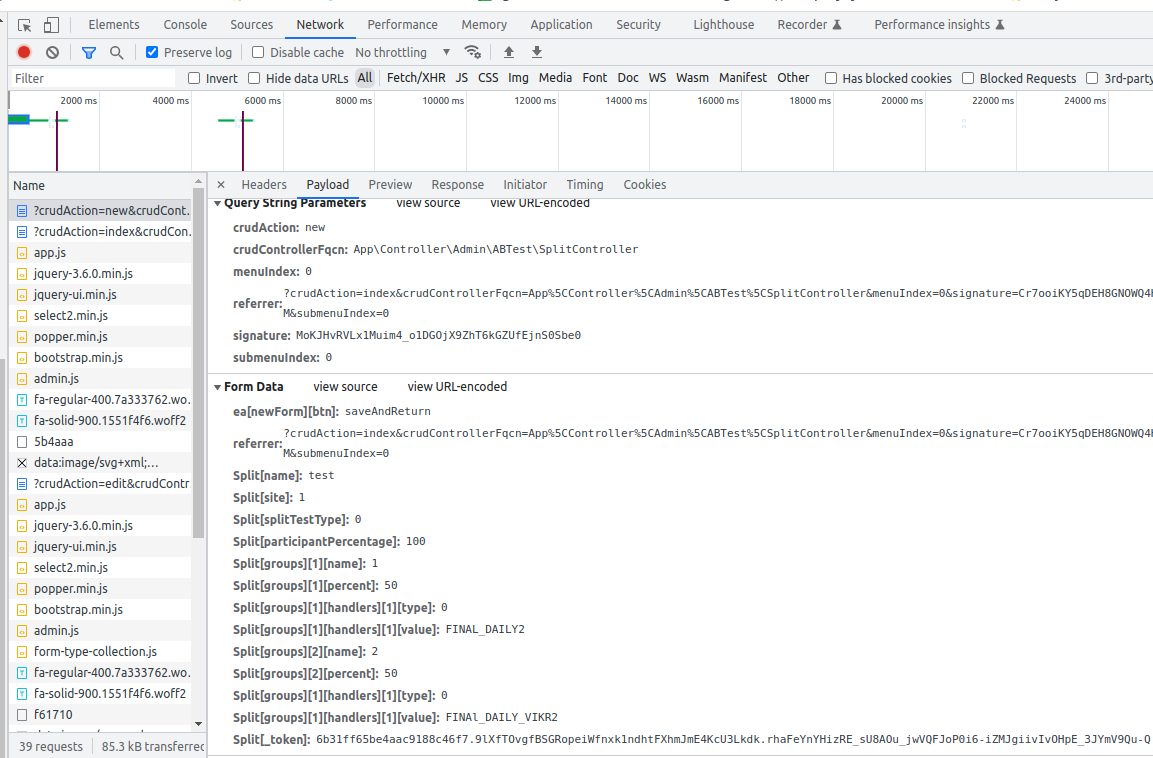Clear the network log using the block icon

(x=52, y=51)
